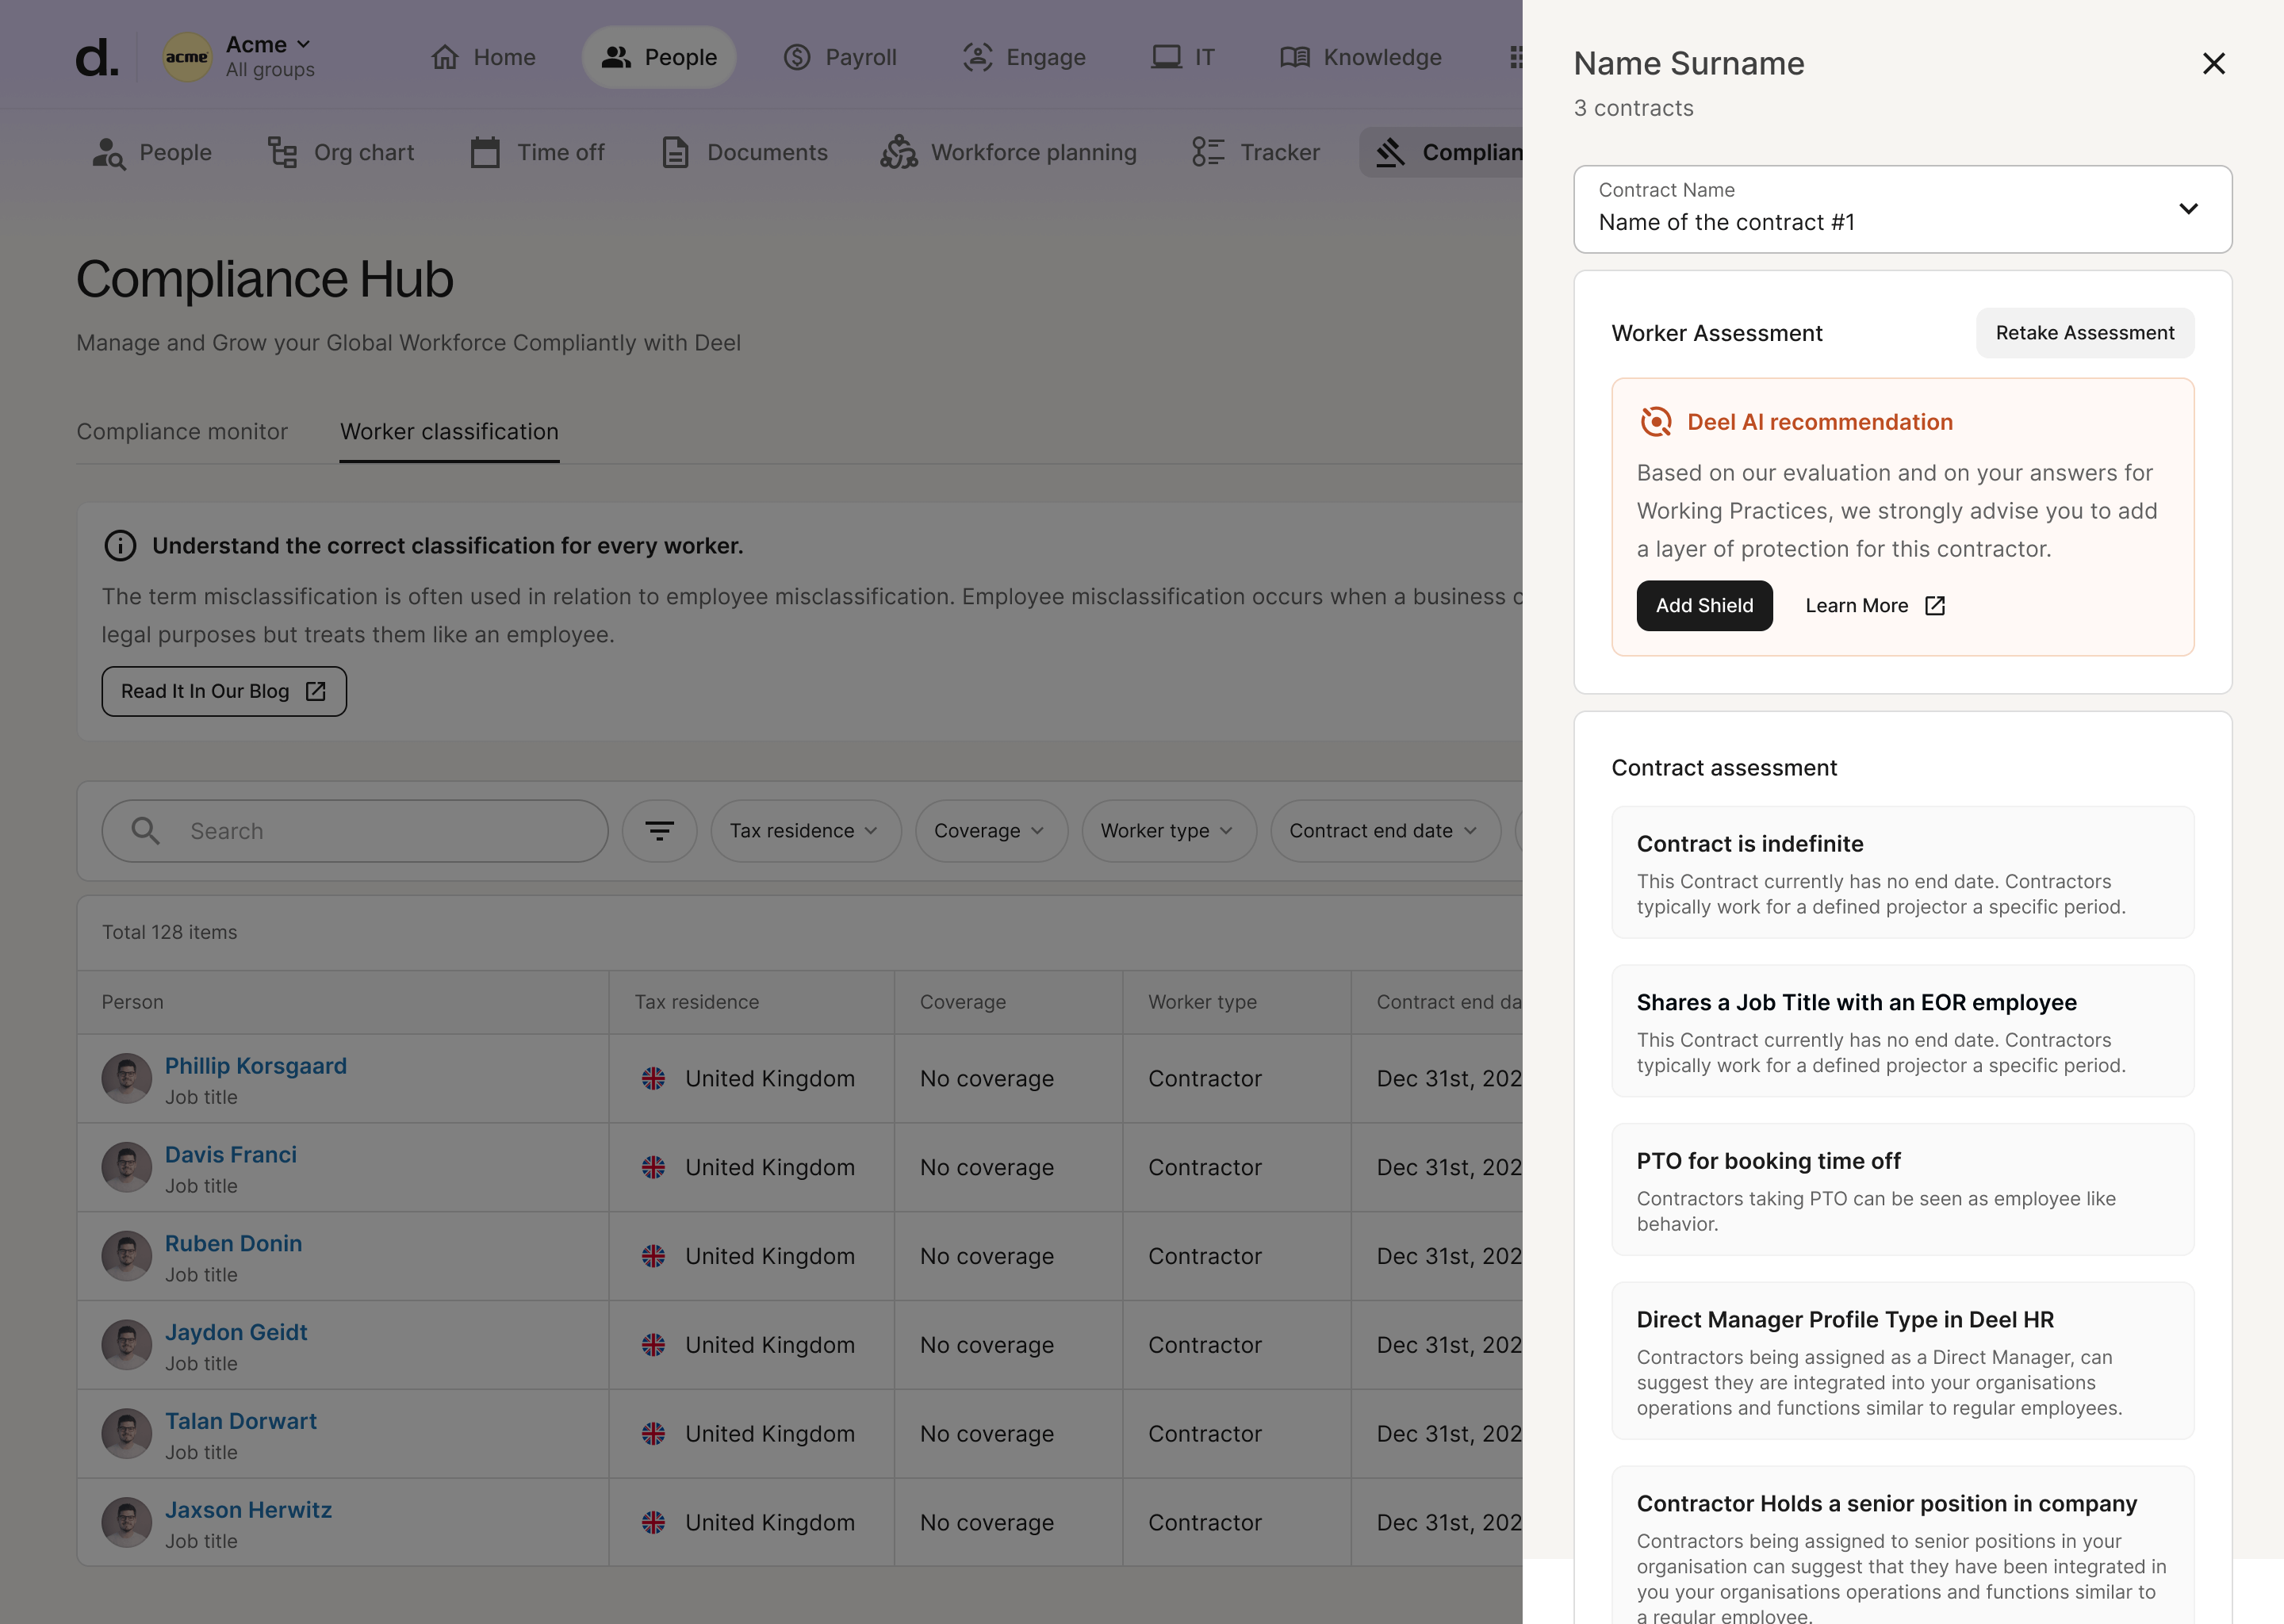The height and width of the screenshot is (1624, 2284).
Task: Open Phillip Korsgaard's profile
Action: click(256, 1065)
